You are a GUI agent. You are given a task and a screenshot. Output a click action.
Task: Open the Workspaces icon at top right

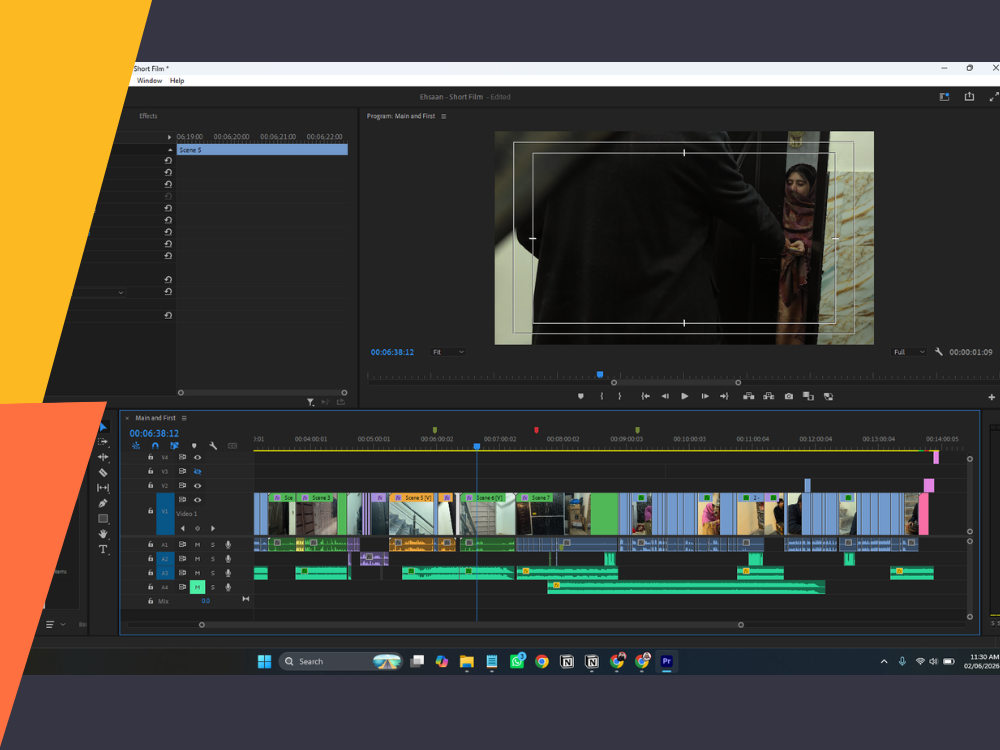(x=945, y=97)
